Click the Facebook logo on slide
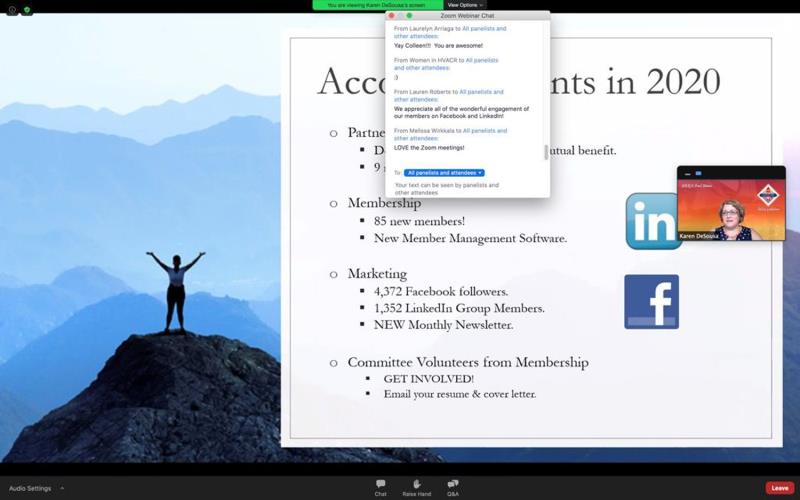This screenshot has width=800, height=500. [651, 302]
